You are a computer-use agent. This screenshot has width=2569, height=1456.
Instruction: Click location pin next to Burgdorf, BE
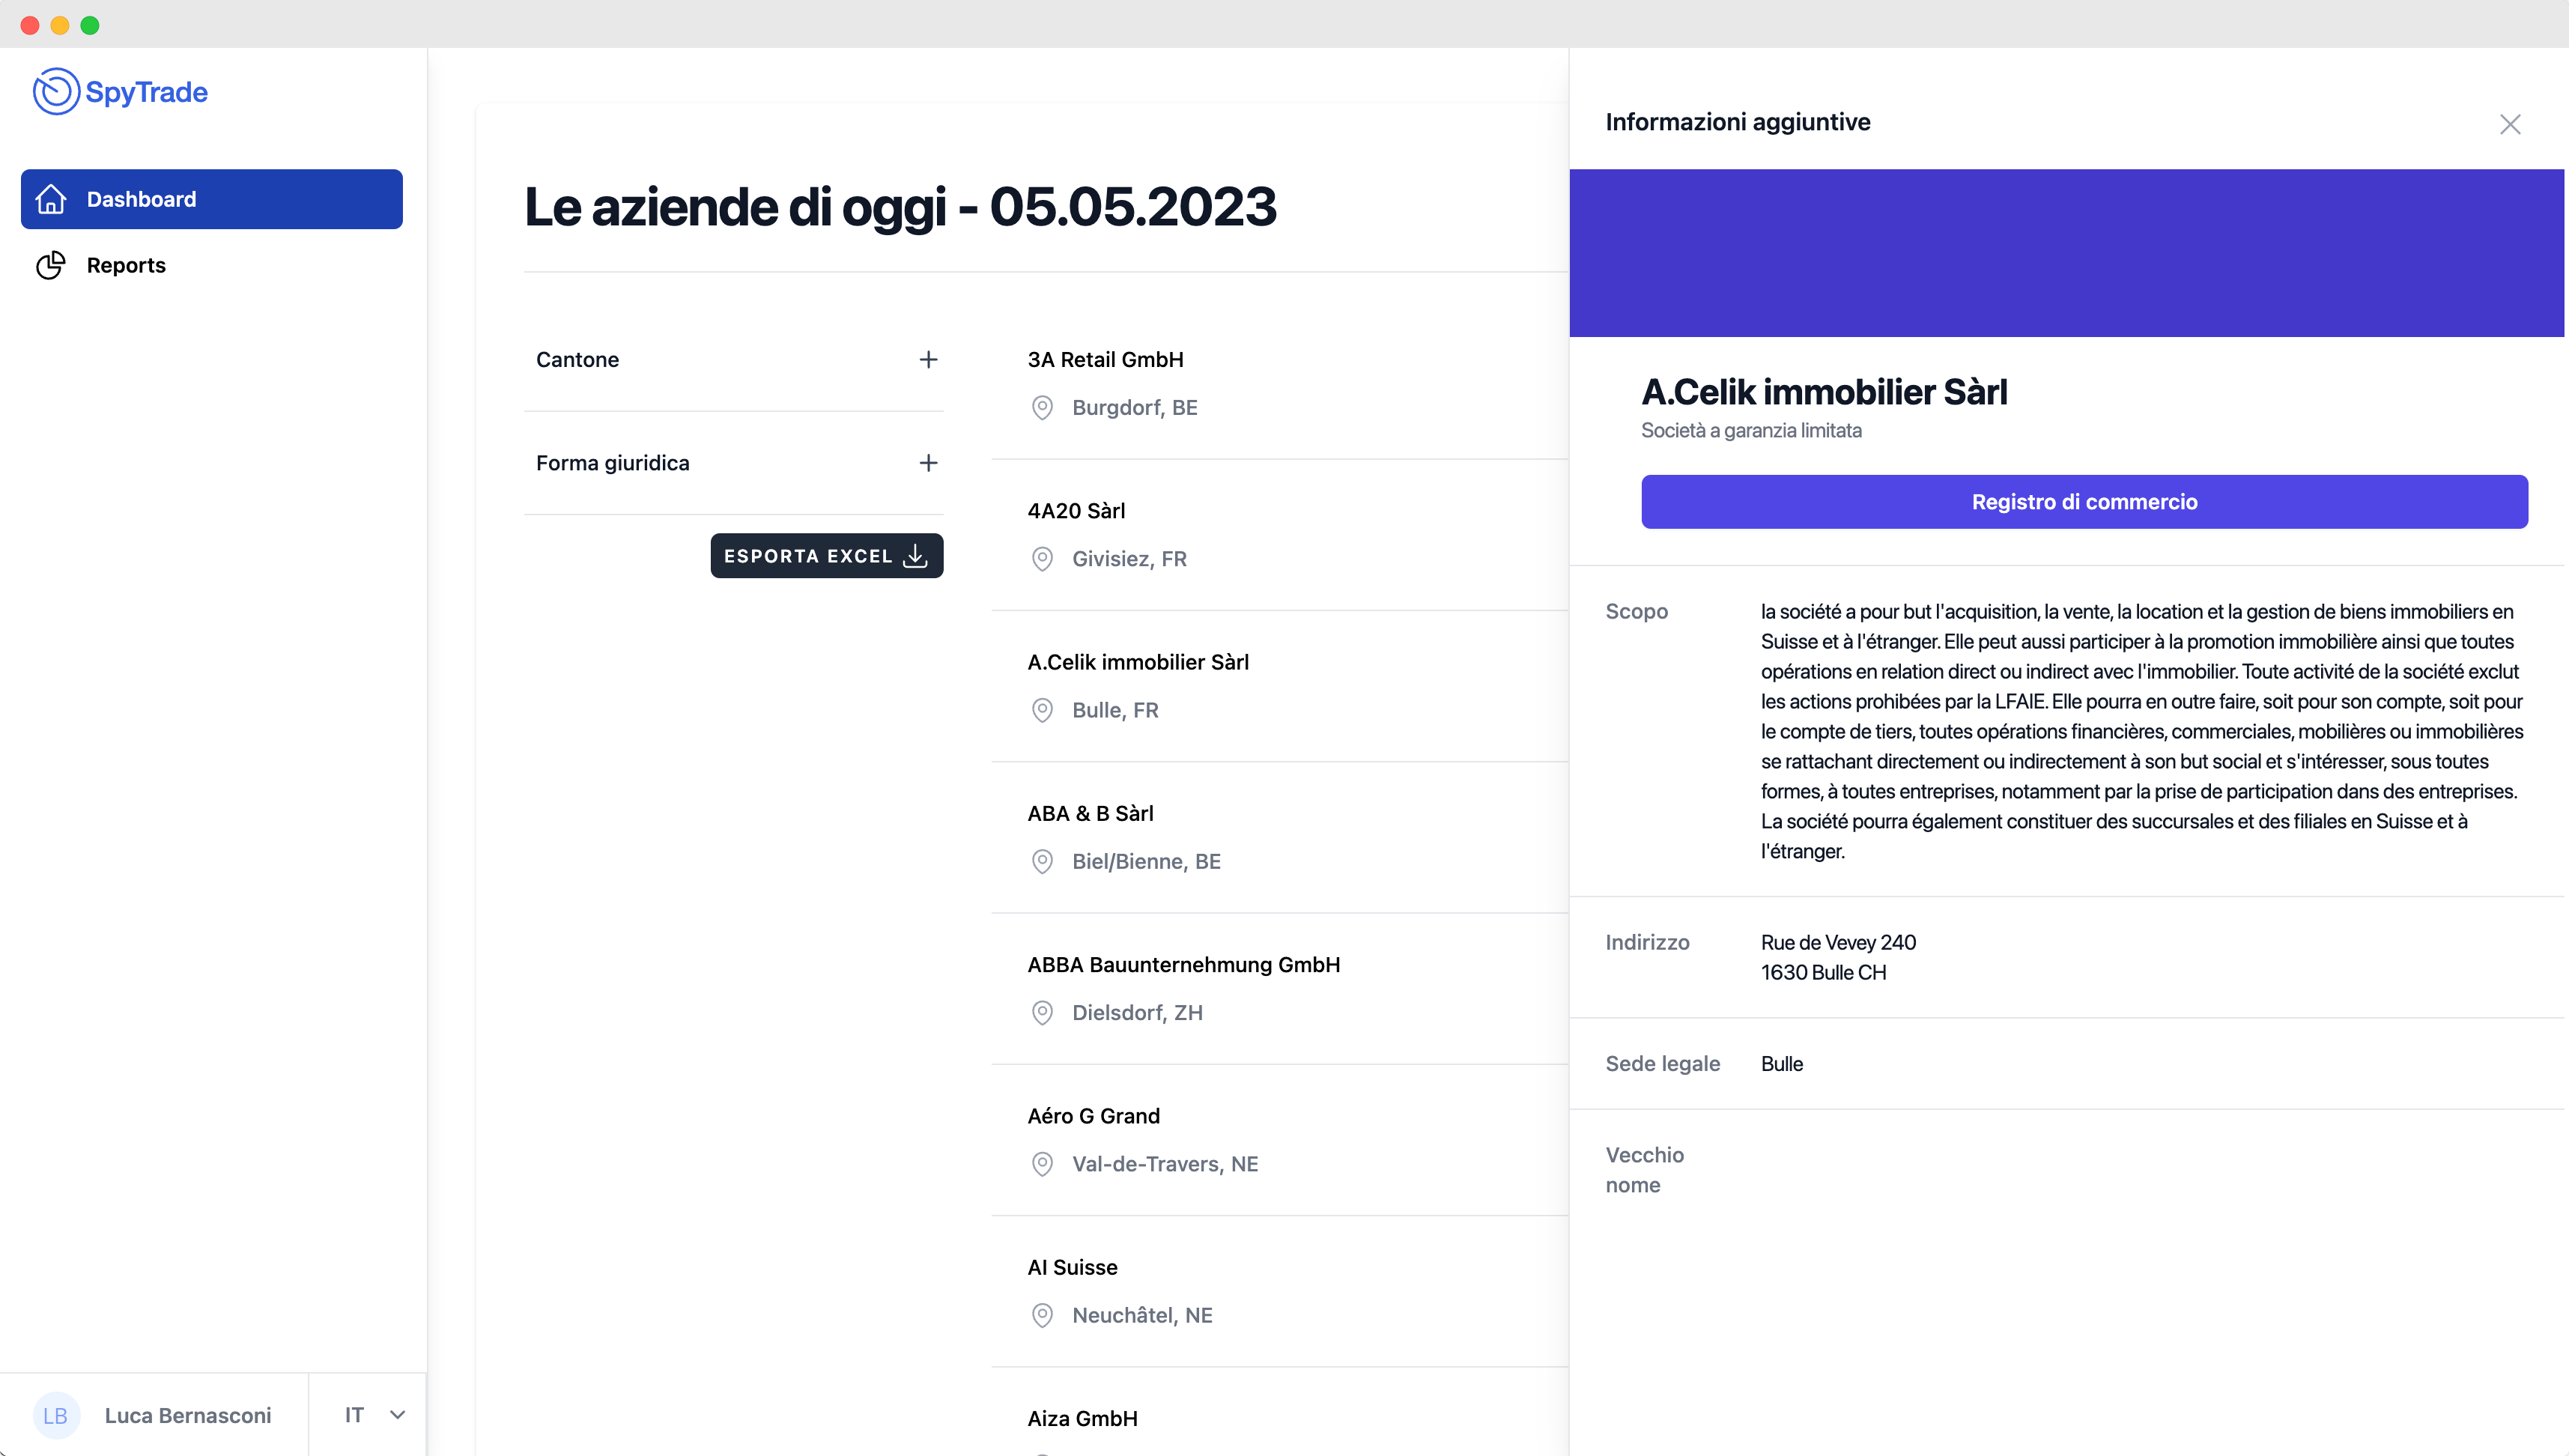point(1042,407)
